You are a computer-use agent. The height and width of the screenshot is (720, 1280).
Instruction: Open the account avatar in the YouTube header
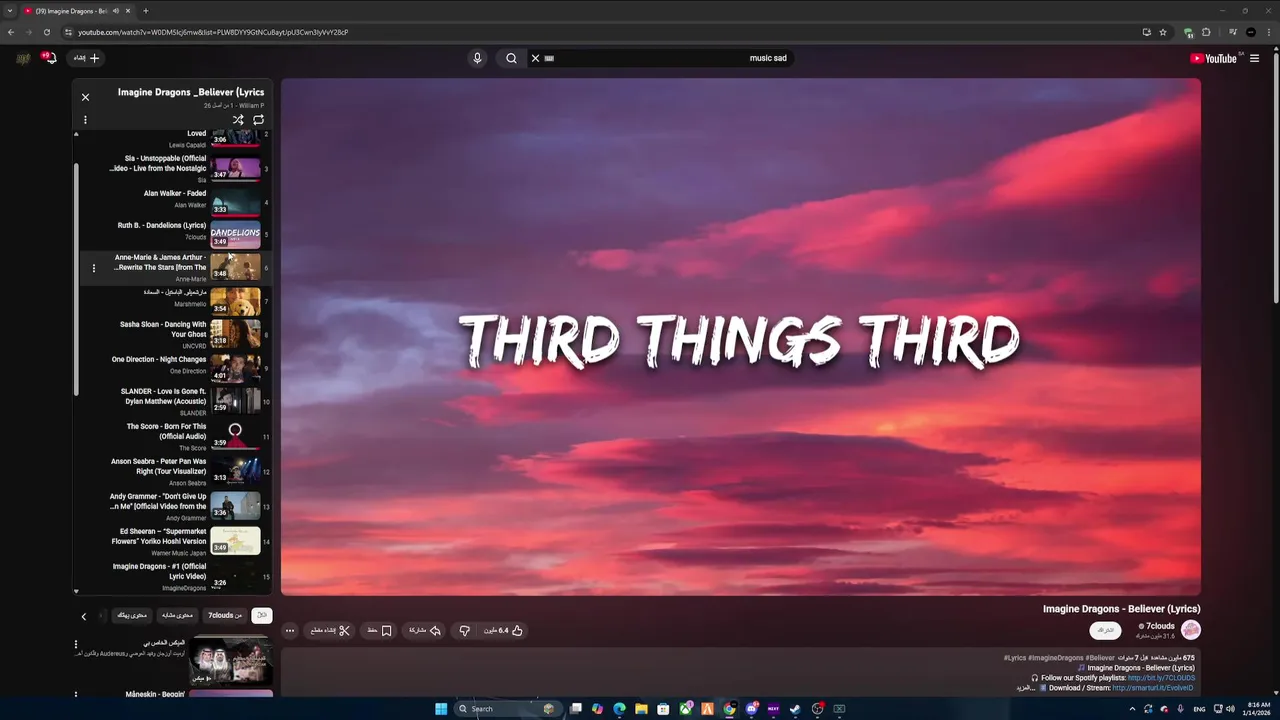click(23, 58)
